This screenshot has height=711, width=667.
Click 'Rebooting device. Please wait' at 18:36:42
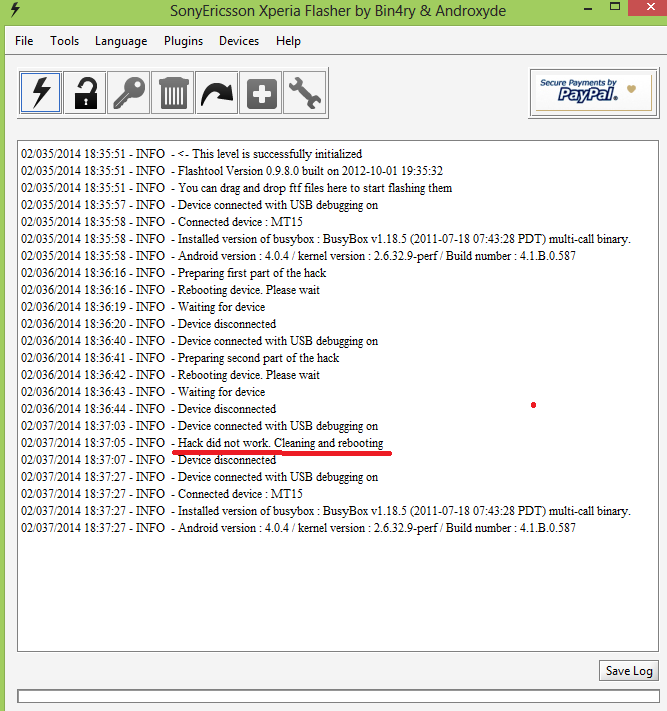[x=170, y=375]
